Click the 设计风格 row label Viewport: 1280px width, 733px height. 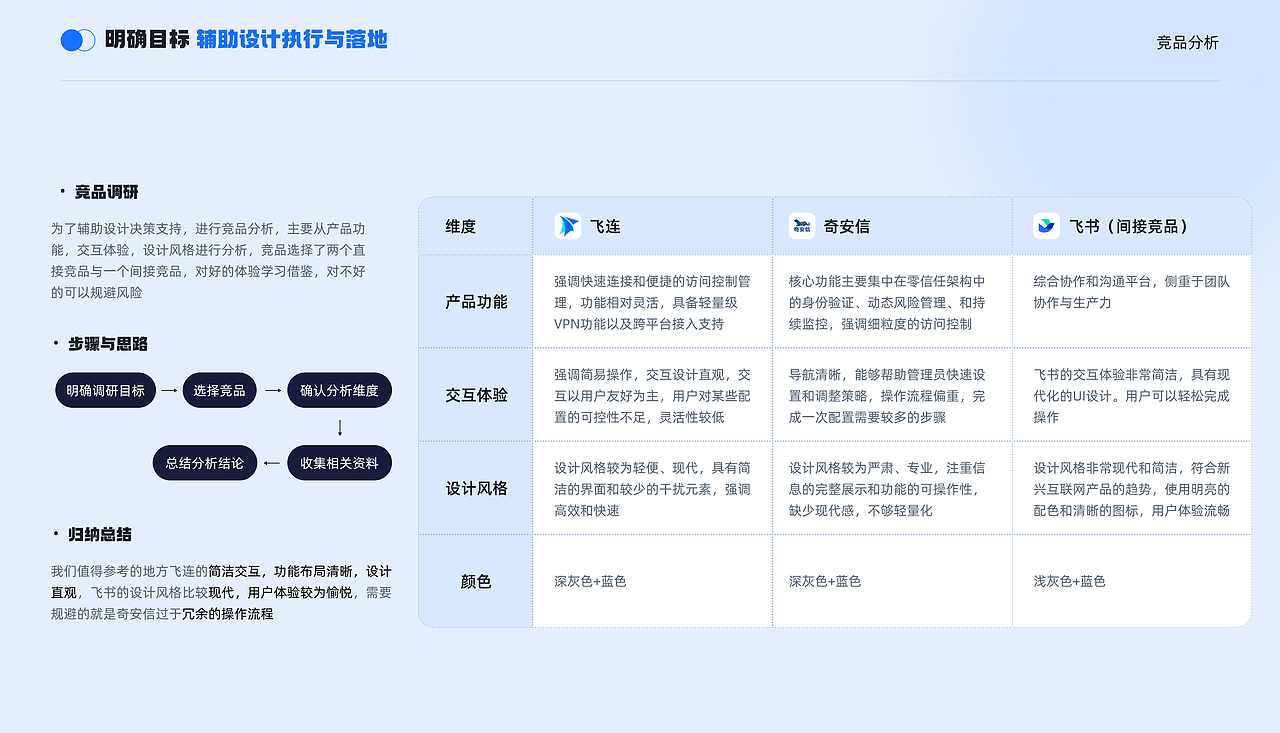[x=476, y=489]
